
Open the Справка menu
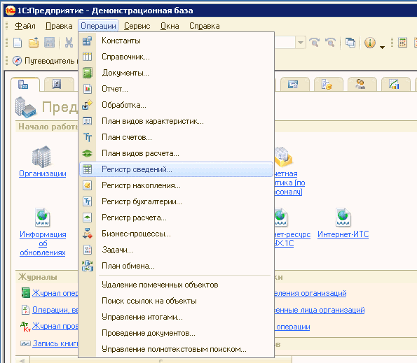[204, 26]
